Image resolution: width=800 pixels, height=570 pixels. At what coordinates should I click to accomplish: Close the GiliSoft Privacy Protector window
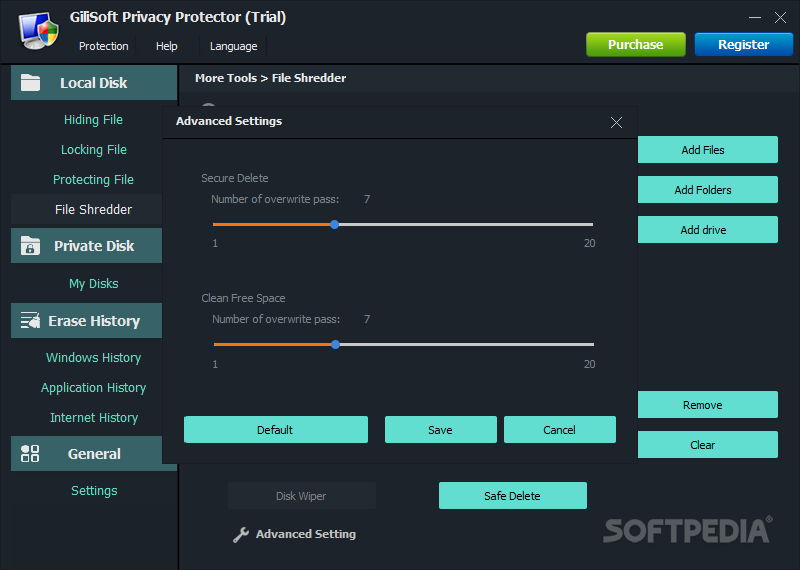[x=780, y=17]
